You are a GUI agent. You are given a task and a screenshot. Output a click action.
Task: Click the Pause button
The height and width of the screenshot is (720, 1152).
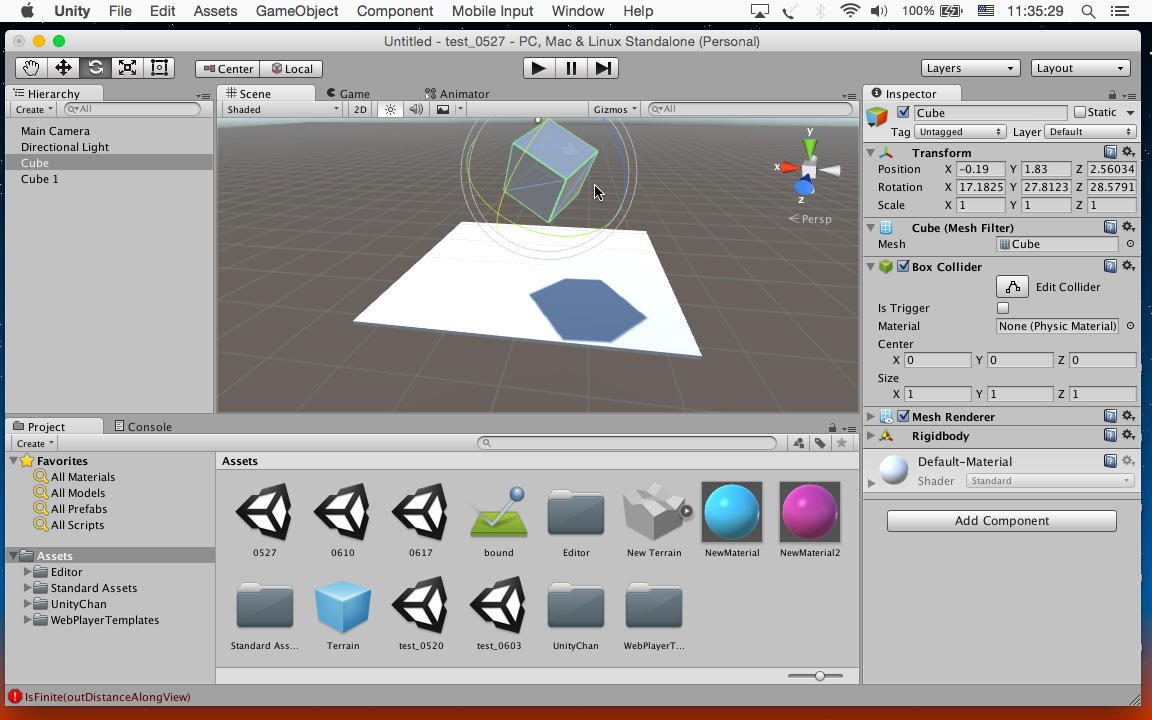click(x=571, y=68)
